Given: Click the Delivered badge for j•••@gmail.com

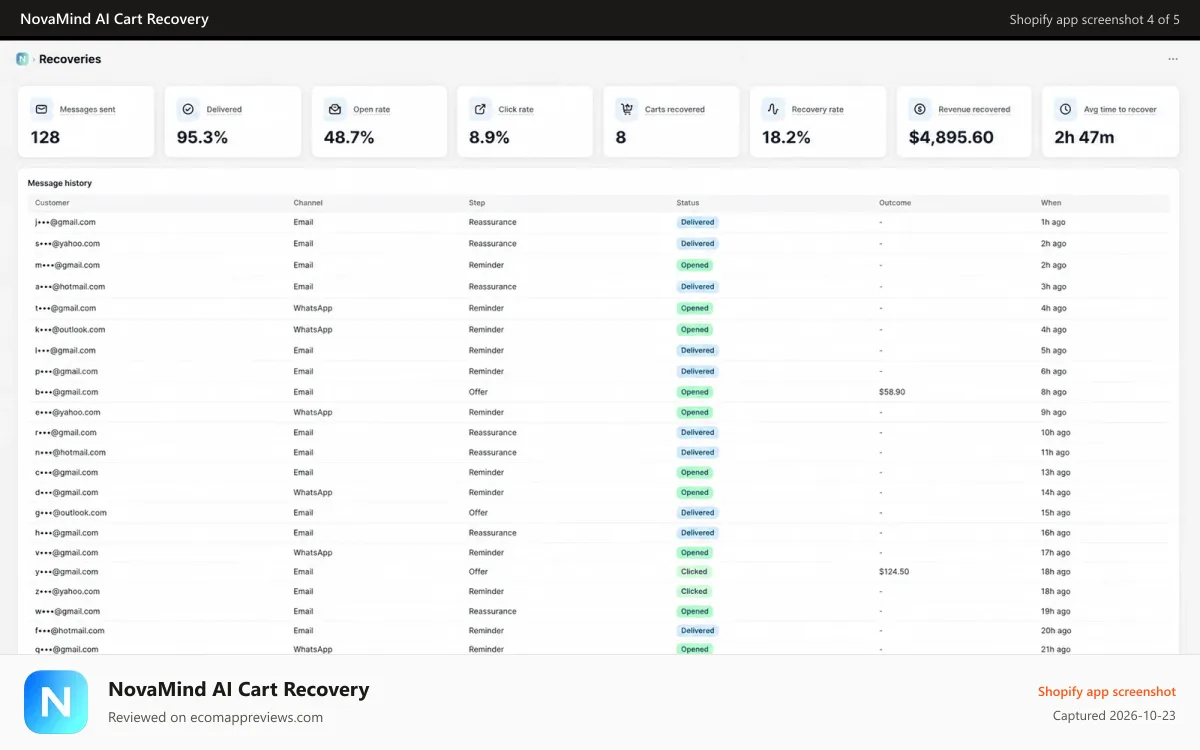Looking at the screenshot, I should coord(697,222).
